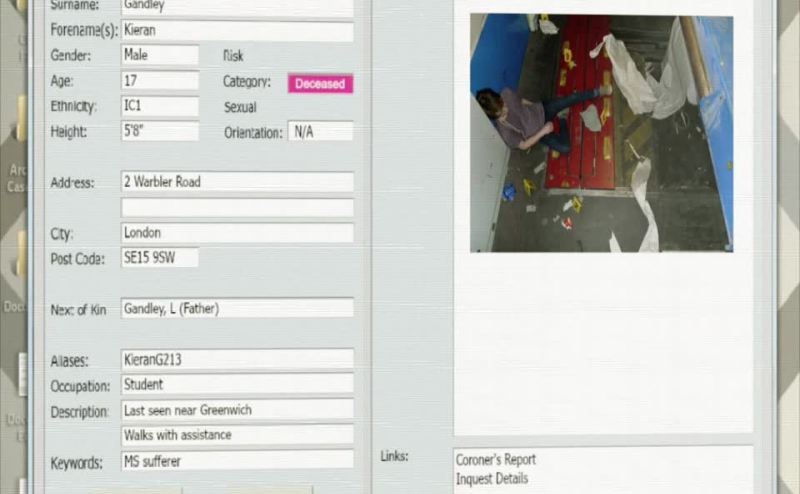Click the Occupation field showing Student
800x494 pixels.
(x=237, y=384)
